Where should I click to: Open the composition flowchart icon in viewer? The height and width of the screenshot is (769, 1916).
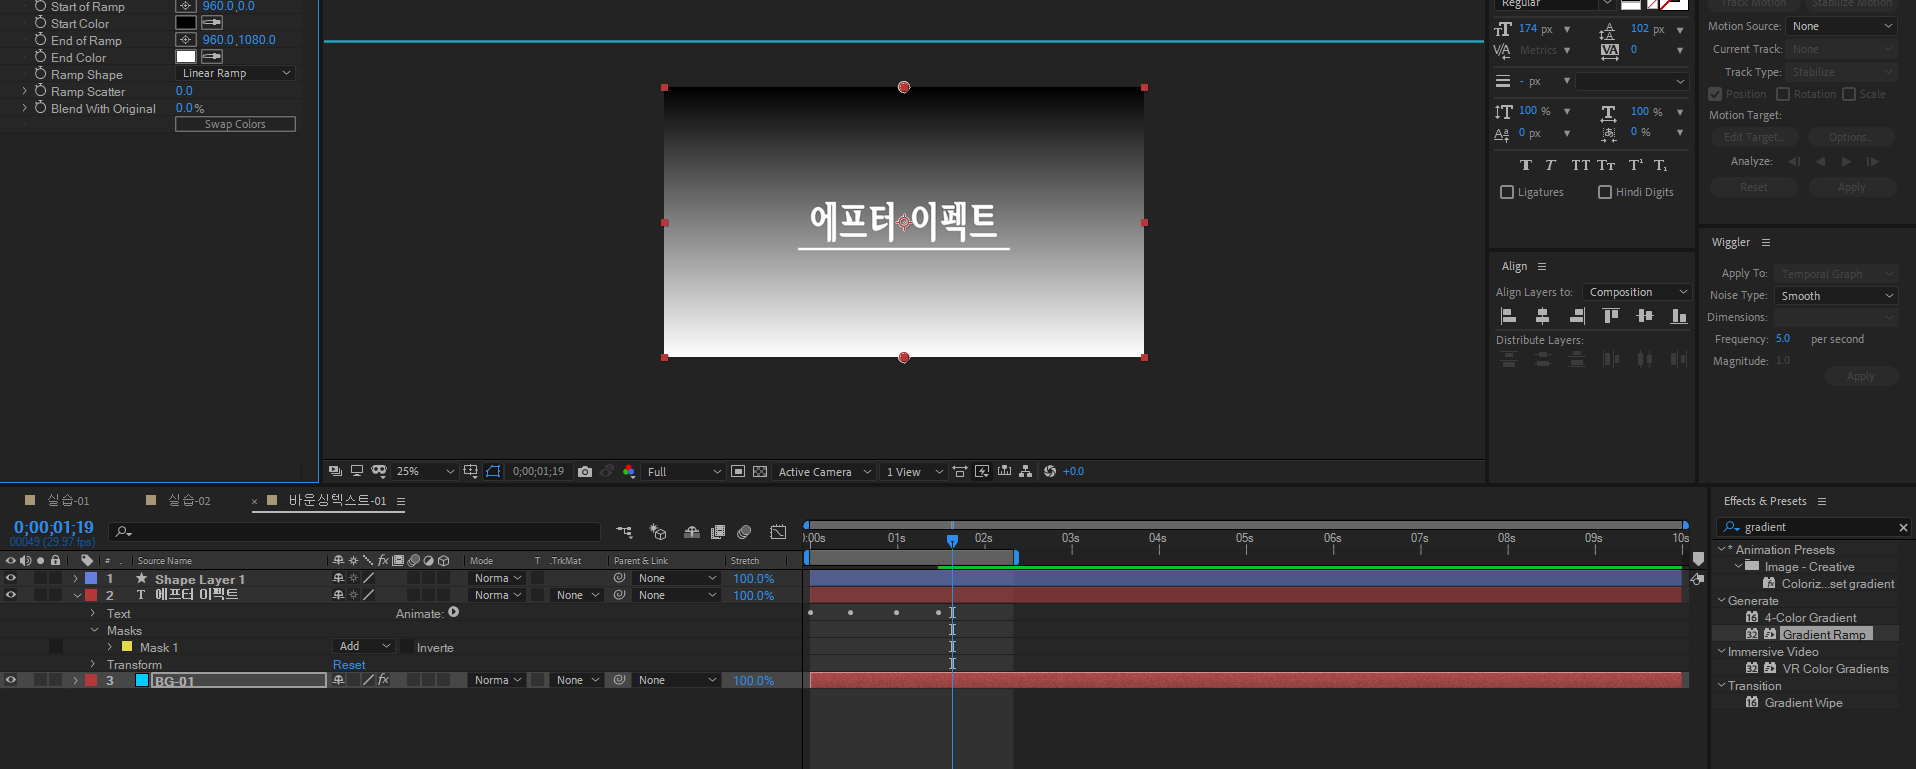[1025, 471]
